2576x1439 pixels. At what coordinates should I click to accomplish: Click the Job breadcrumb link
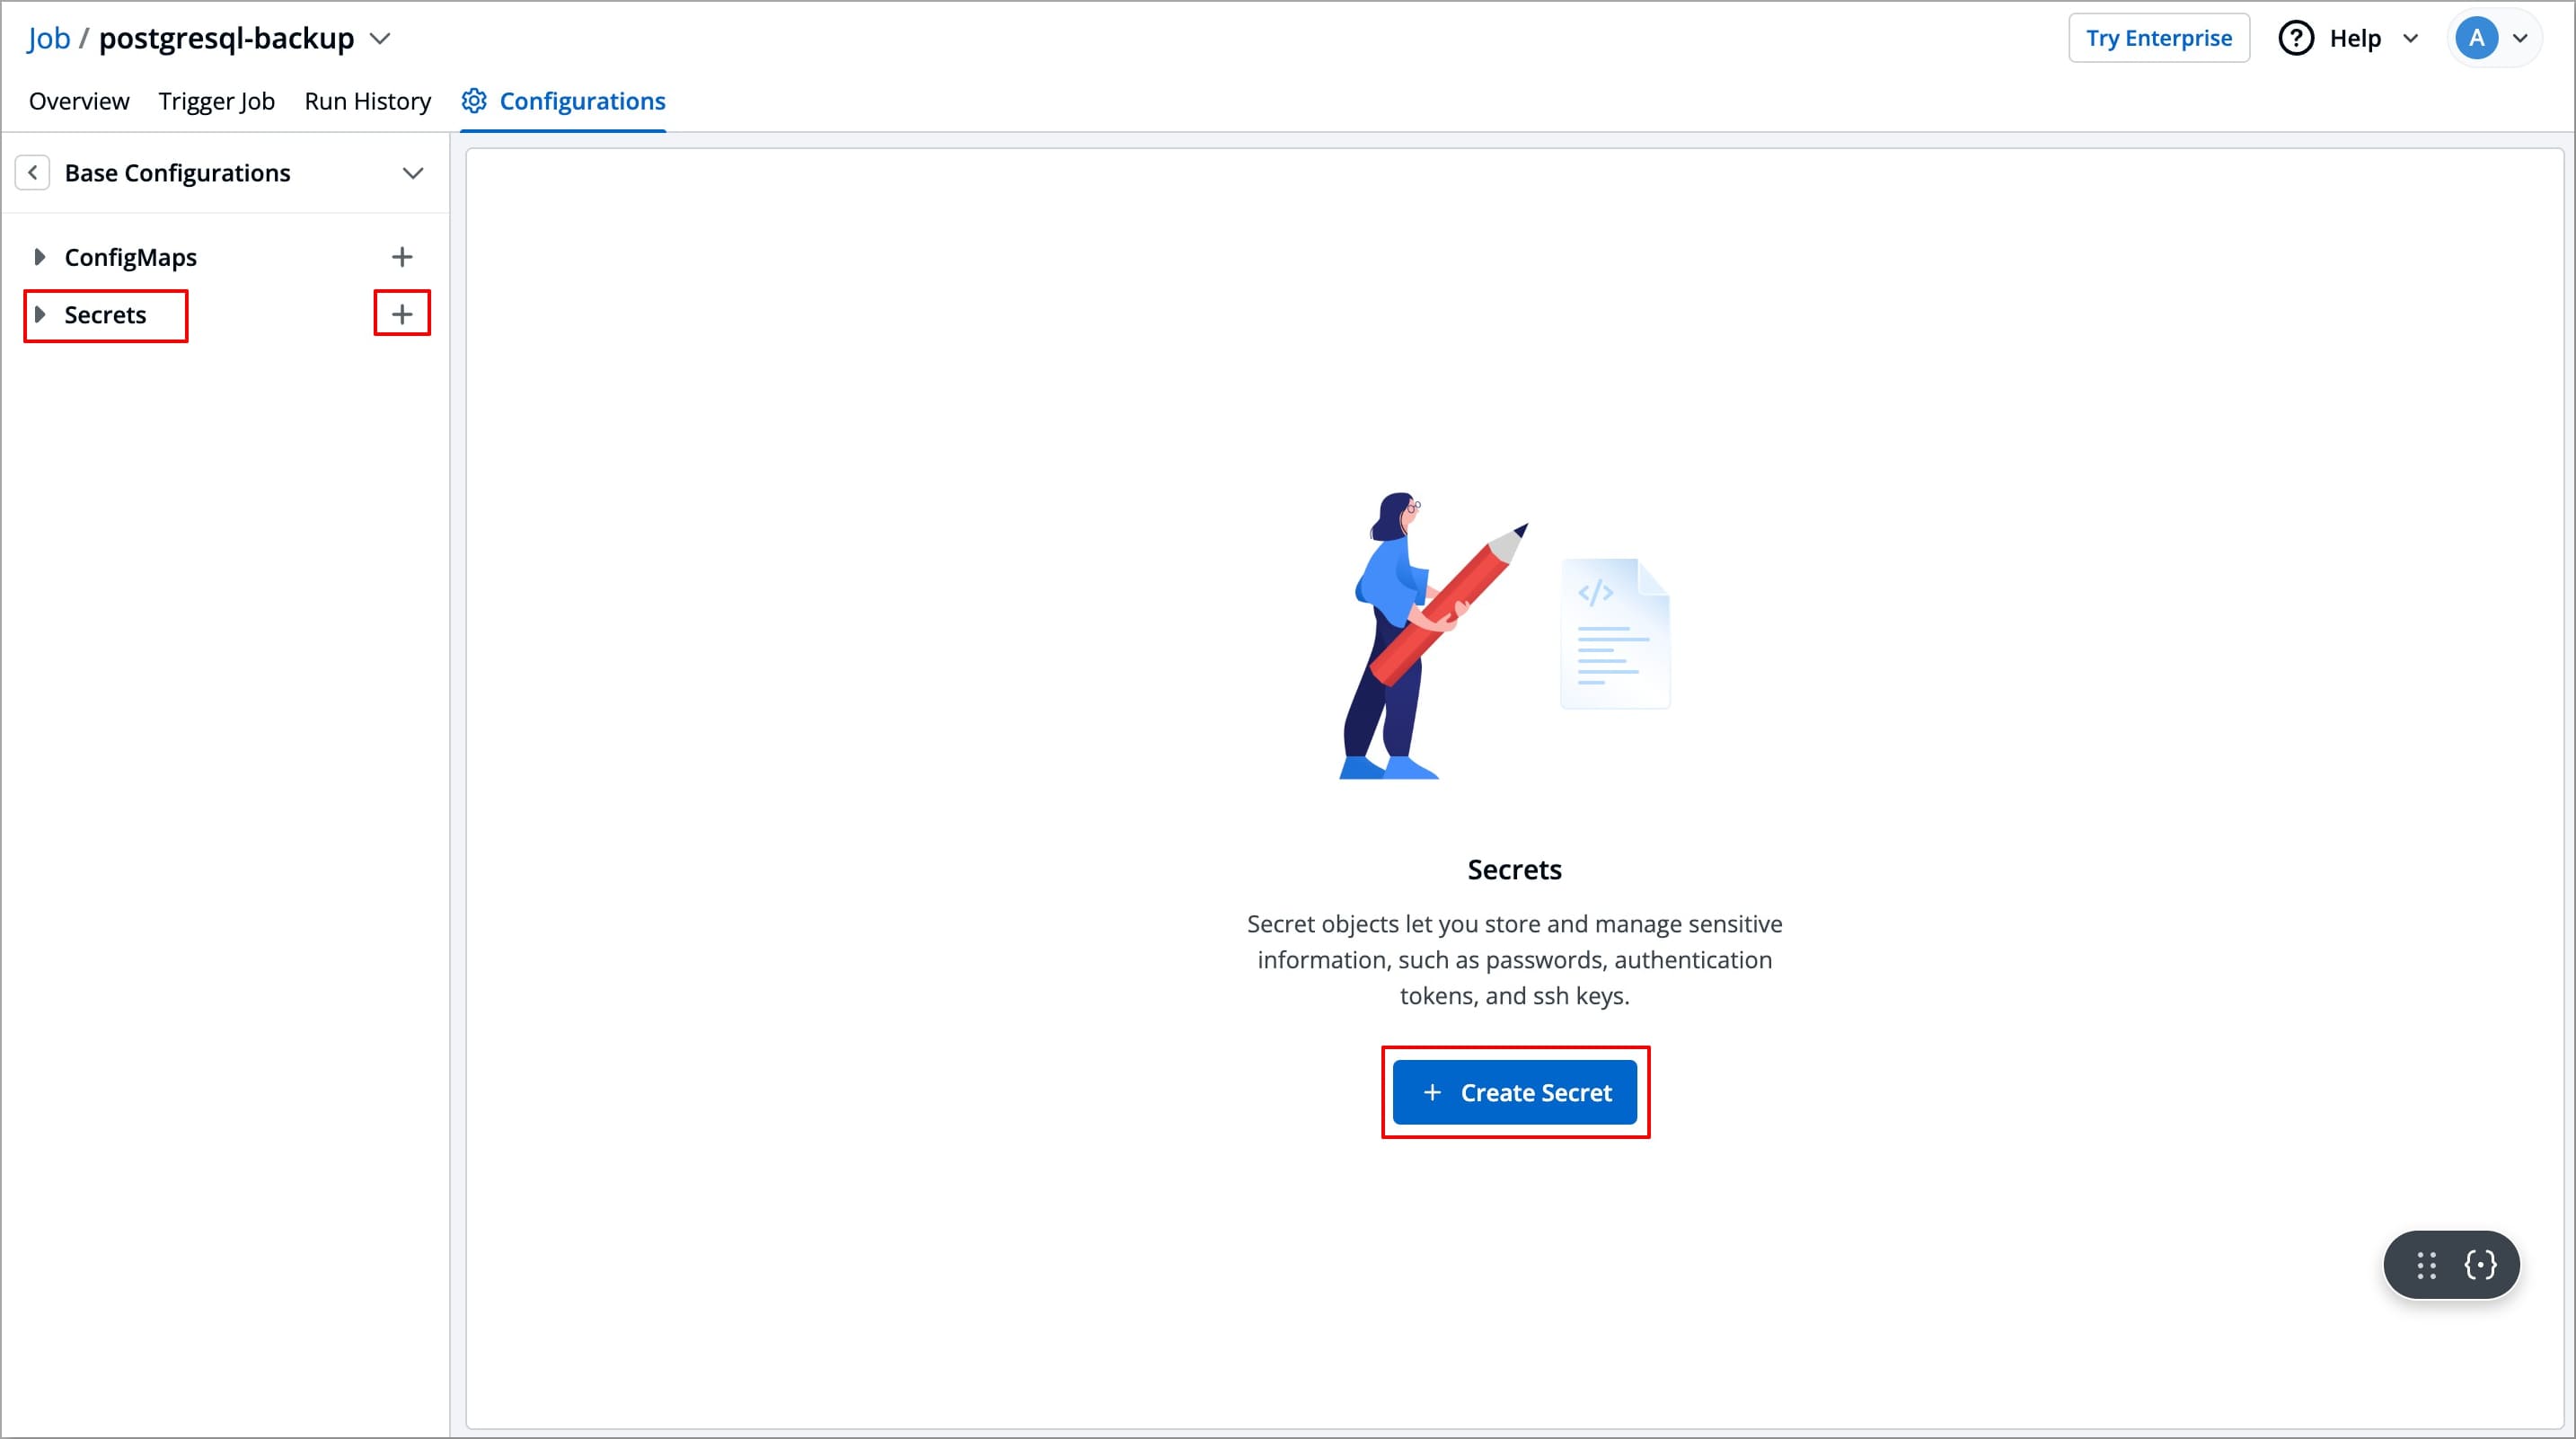click(x=48, y=37)
